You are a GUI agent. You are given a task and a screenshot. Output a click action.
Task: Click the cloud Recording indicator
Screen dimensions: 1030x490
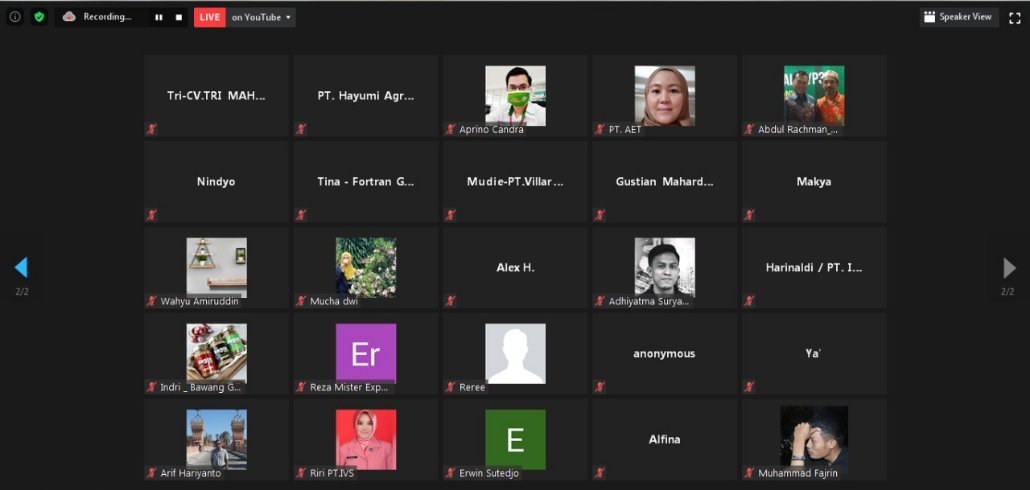pos(98,17)
